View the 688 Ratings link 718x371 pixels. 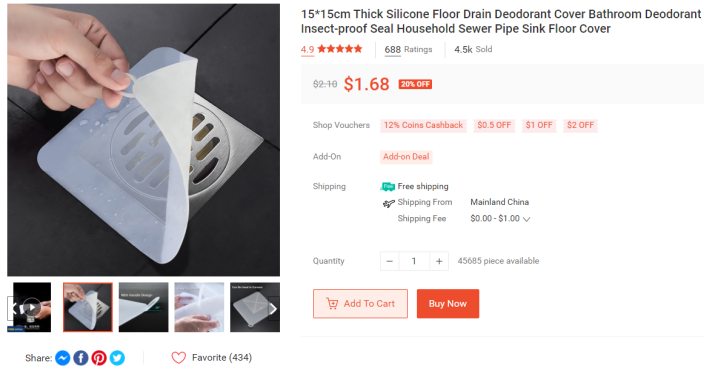pos(408,49)
